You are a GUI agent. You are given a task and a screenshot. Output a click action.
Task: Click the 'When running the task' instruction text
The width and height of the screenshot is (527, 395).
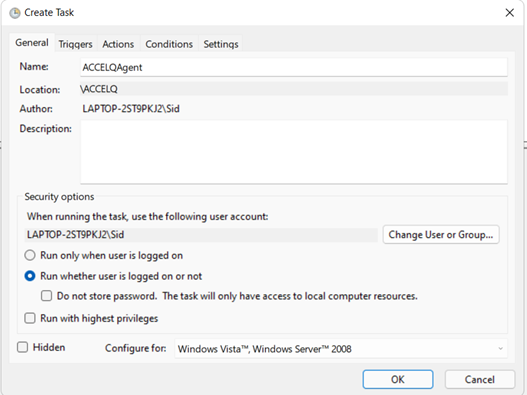148,216
